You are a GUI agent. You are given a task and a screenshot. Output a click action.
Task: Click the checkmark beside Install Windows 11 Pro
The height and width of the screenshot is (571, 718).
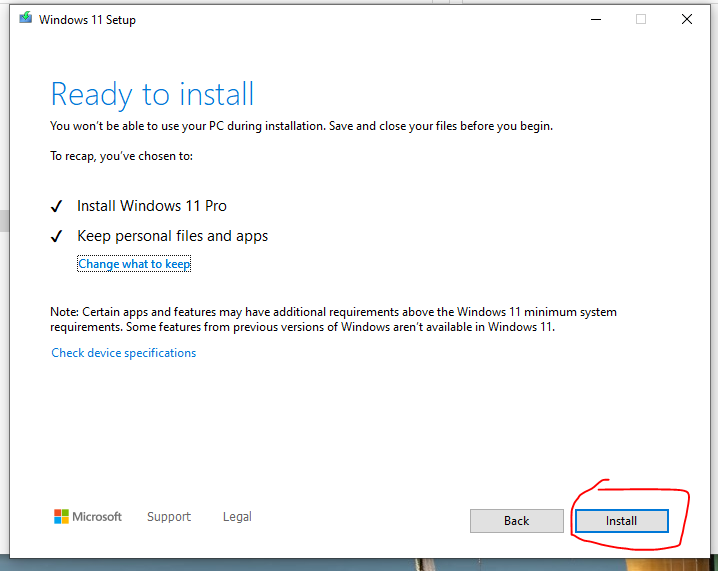pyautogui.click(x=57, y=207)
